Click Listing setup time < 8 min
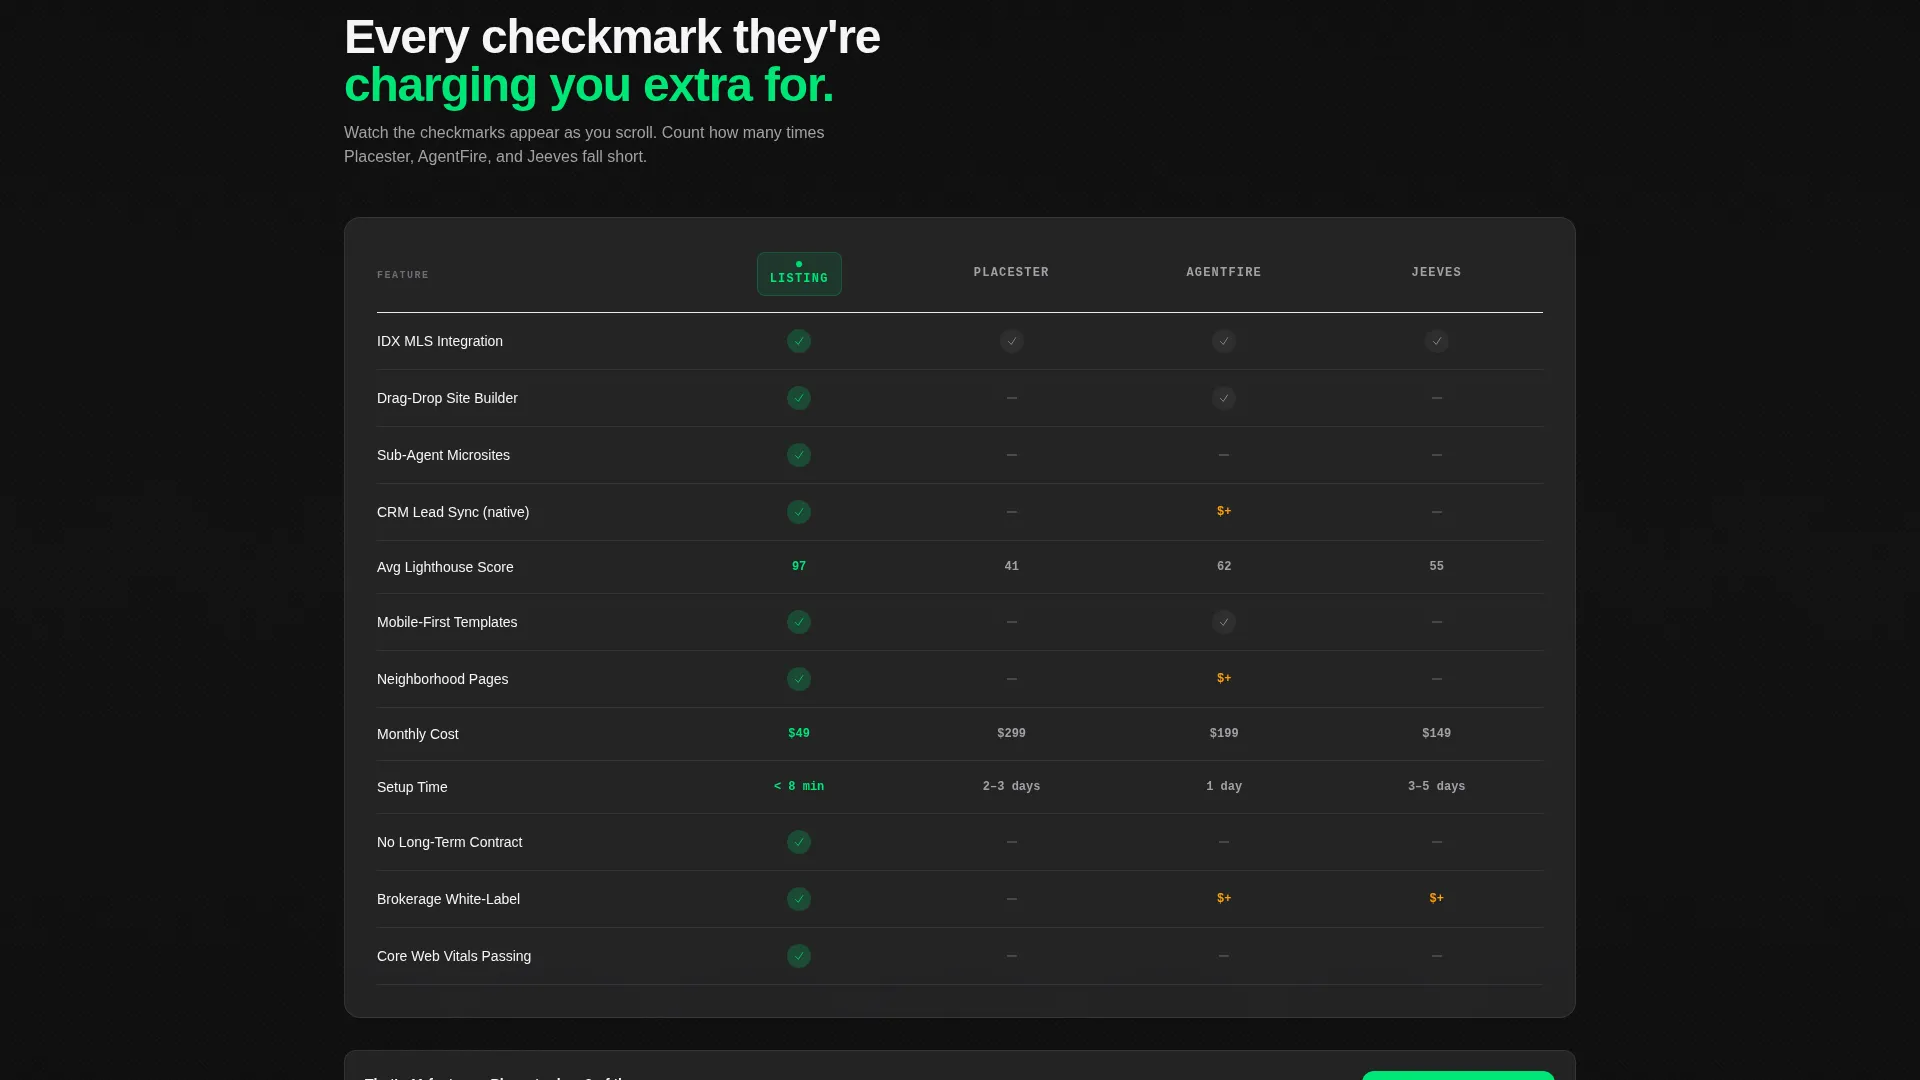 [x=799, y=786]
